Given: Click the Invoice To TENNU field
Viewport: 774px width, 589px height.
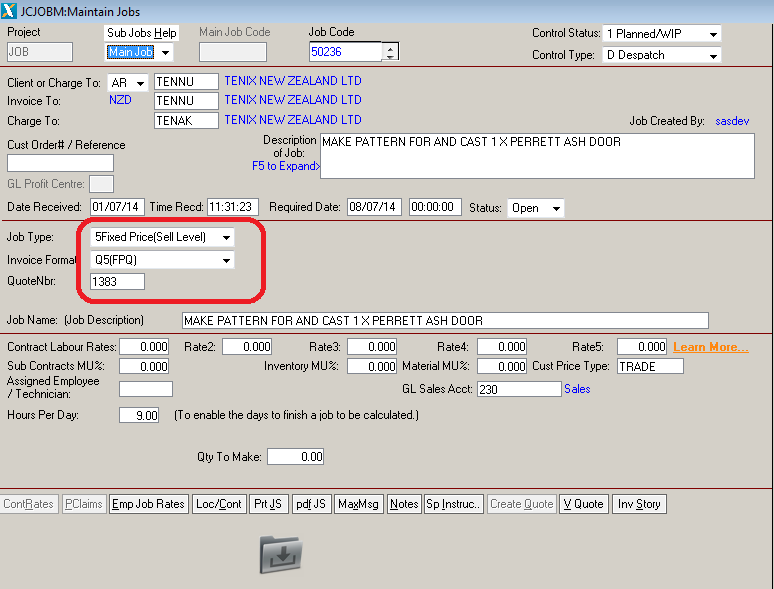Looking at the screenshot, I should [x=186, y=101].
